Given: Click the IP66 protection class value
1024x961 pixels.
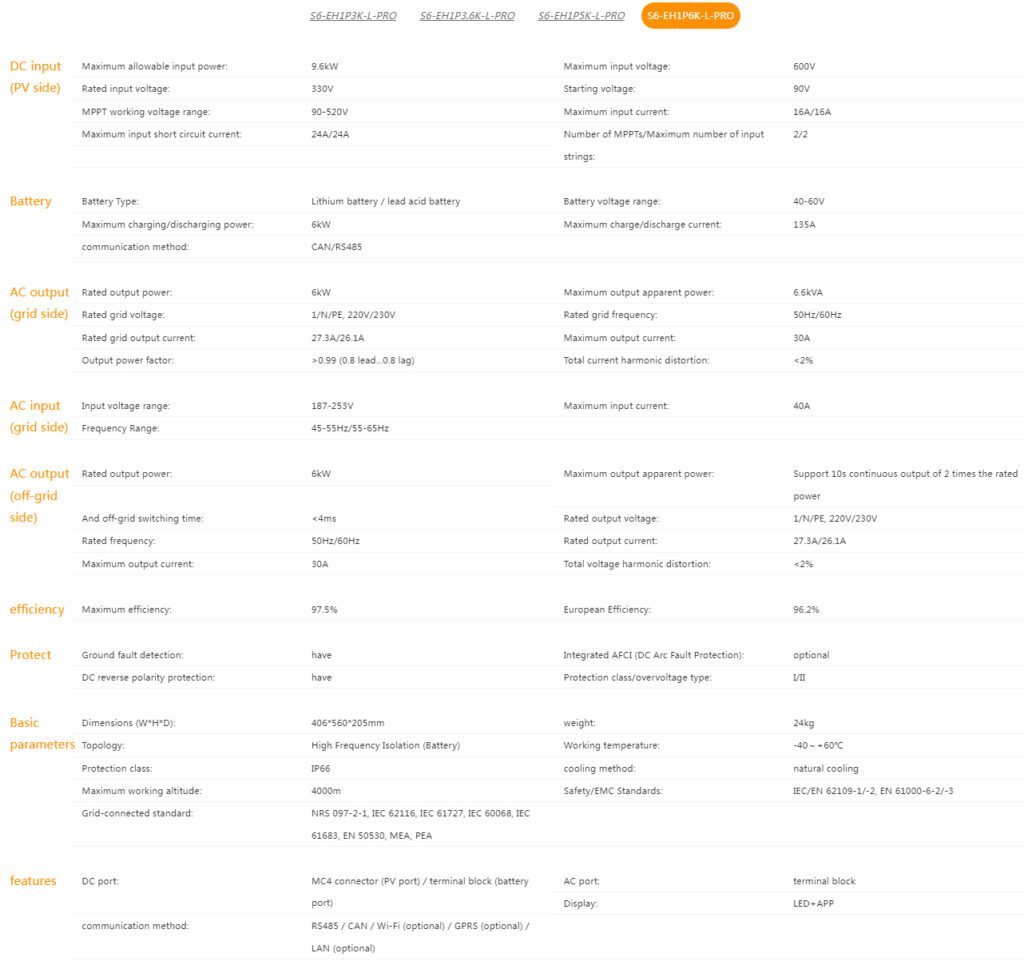Looking at the screenshot, I should 321,769.
